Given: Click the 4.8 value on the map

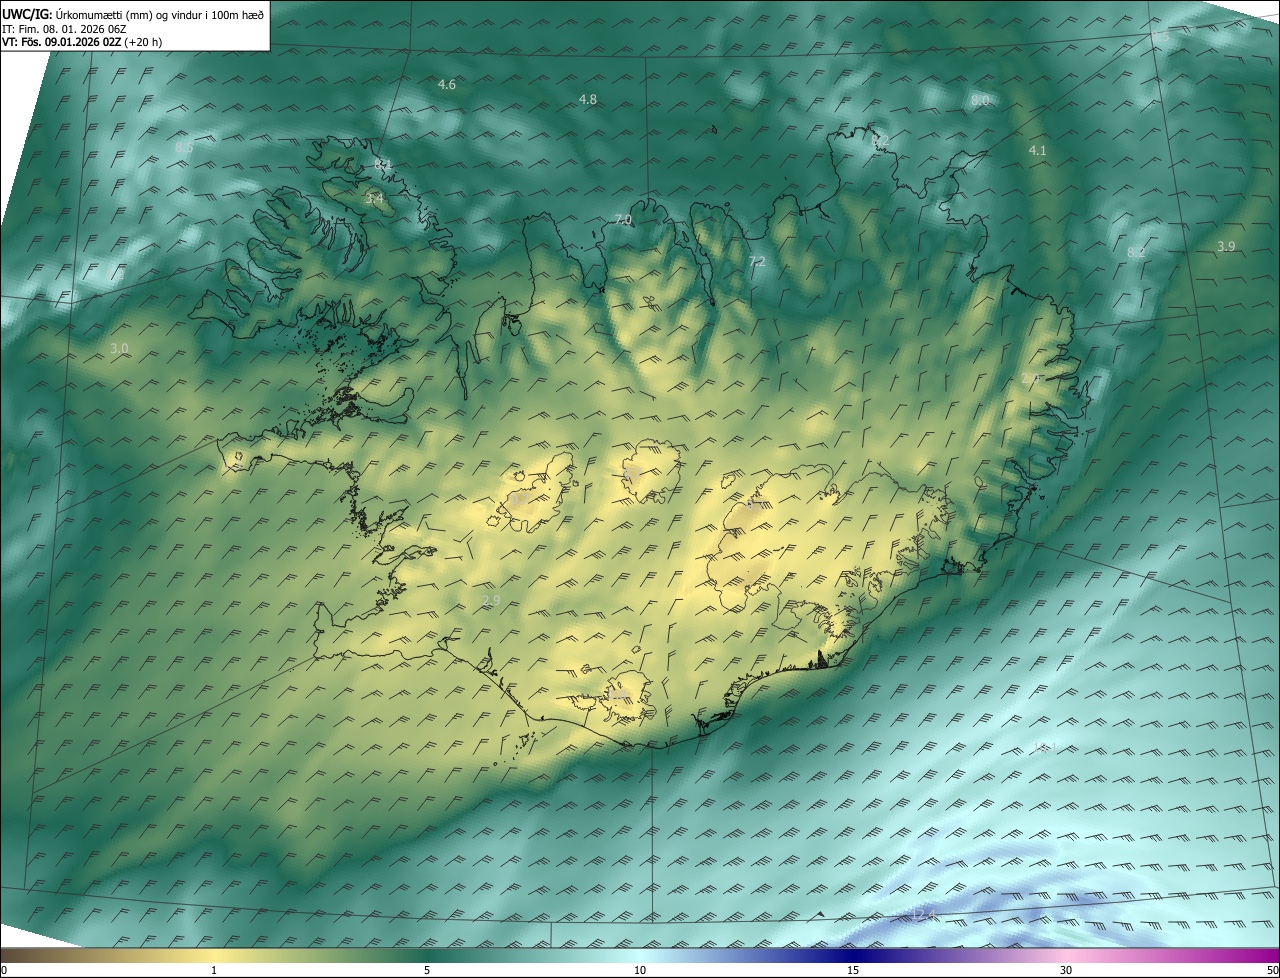Looking at the screenshot, I should coord(588,99).
